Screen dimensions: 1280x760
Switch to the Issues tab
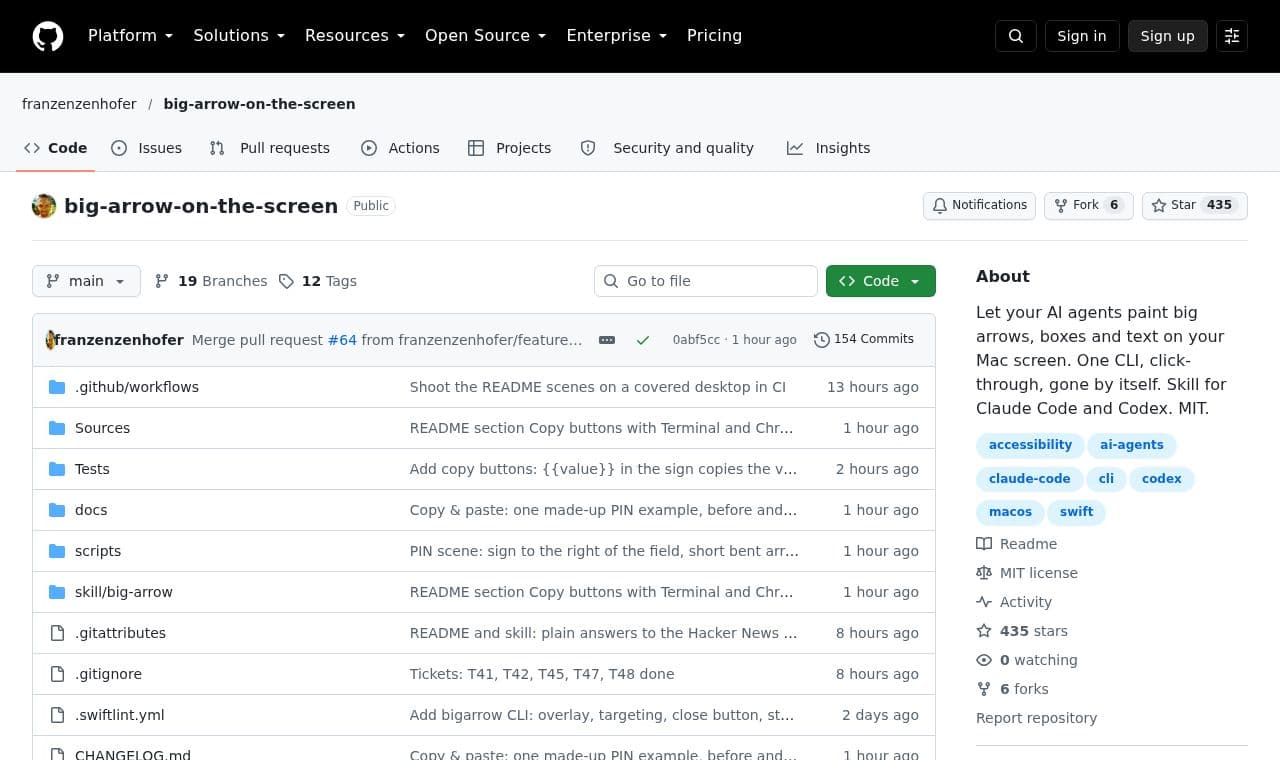click(x=147, y=148)
